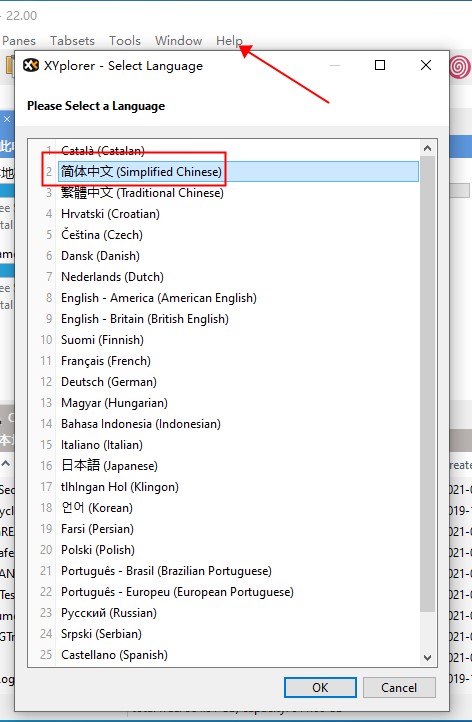Screen dimensions: 472x722
Task: Open the Window menu
Action: tap(179, 41)
